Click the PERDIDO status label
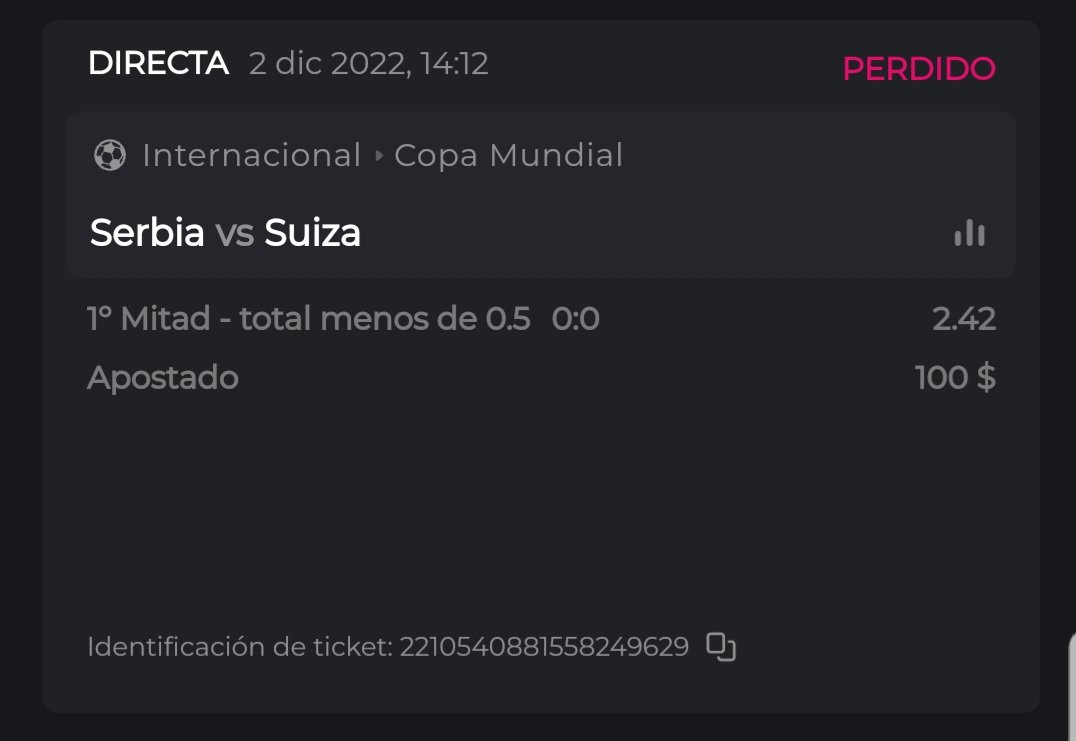 pyautogui.click(x=919, y=68)
